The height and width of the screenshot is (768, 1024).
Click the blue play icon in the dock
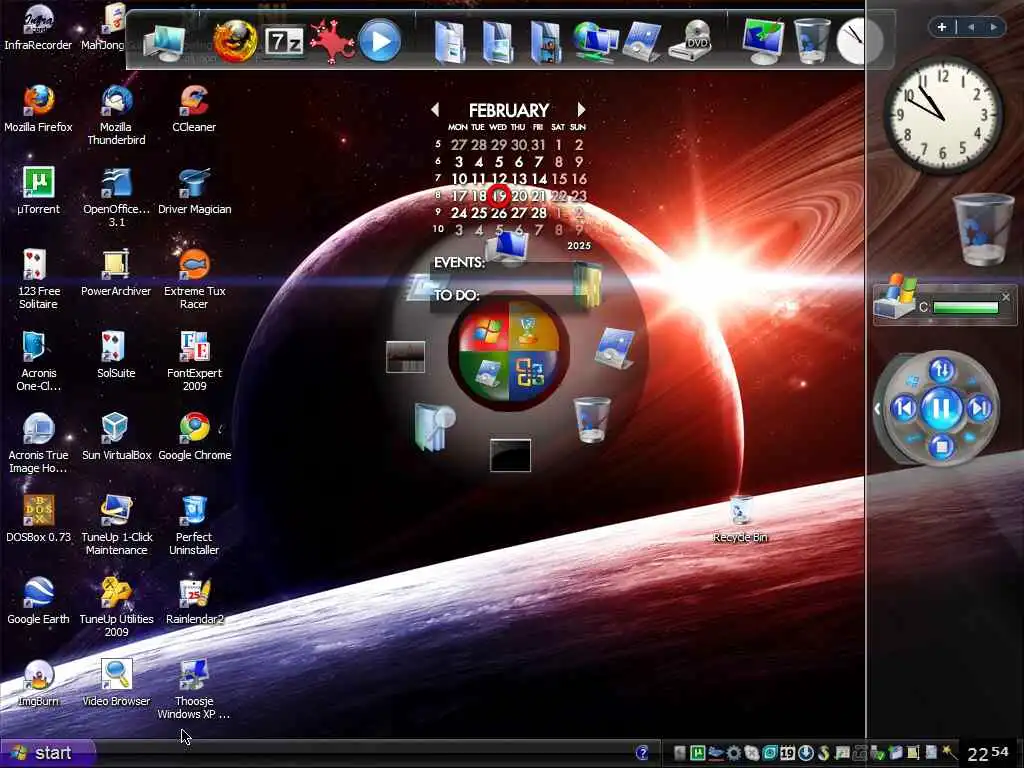379,40
